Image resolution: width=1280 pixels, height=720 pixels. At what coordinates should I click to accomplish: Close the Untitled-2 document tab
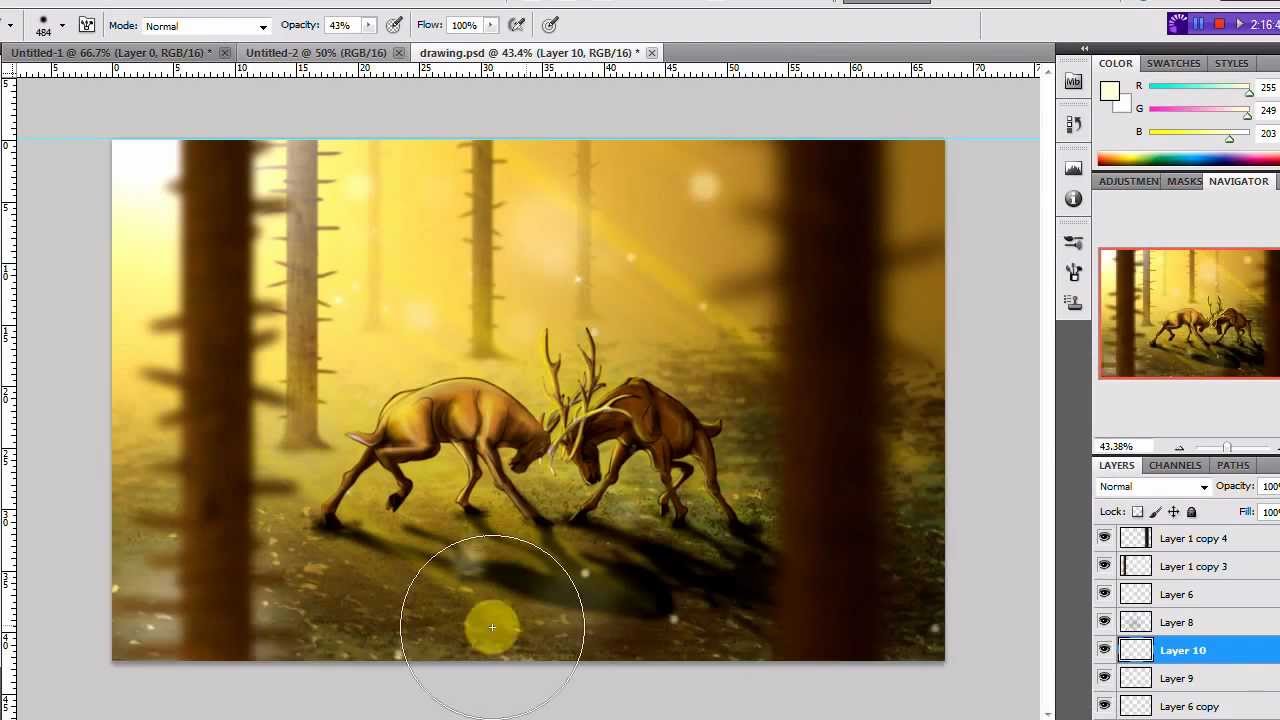click(399, 53)
